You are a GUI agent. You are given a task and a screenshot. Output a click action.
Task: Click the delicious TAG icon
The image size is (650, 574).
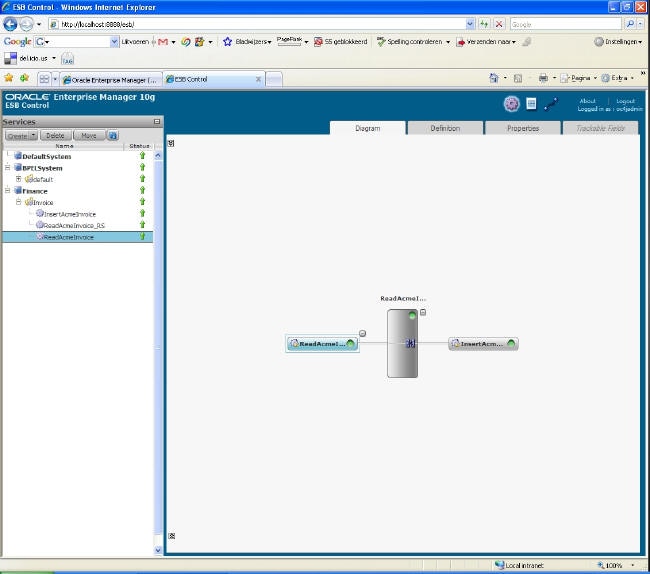coord(68,59)
